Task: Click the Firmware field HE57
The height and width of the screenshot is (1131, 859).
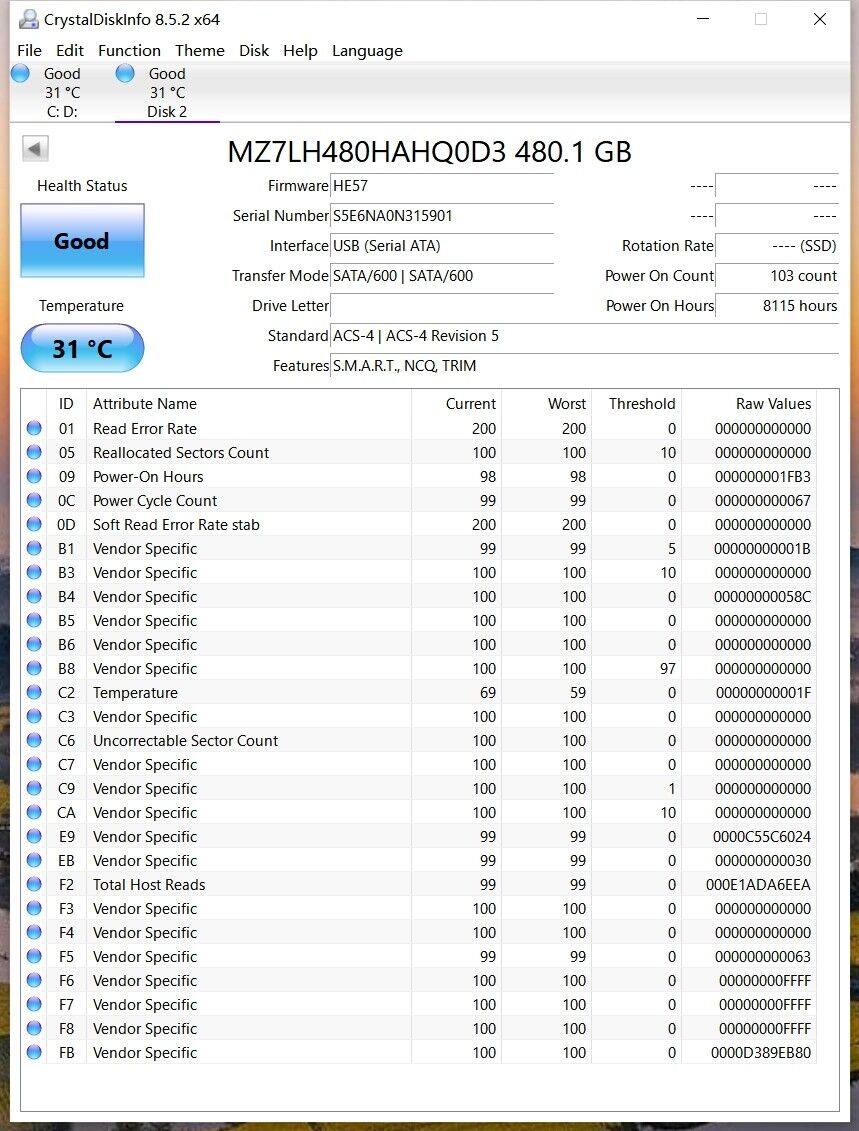Action: [441, 186]
